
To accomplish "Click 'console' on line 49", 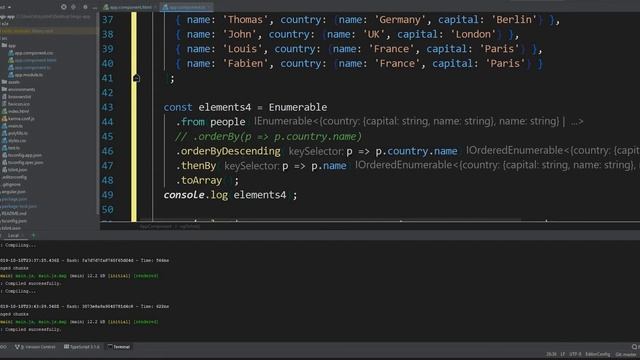I will 184,195.
